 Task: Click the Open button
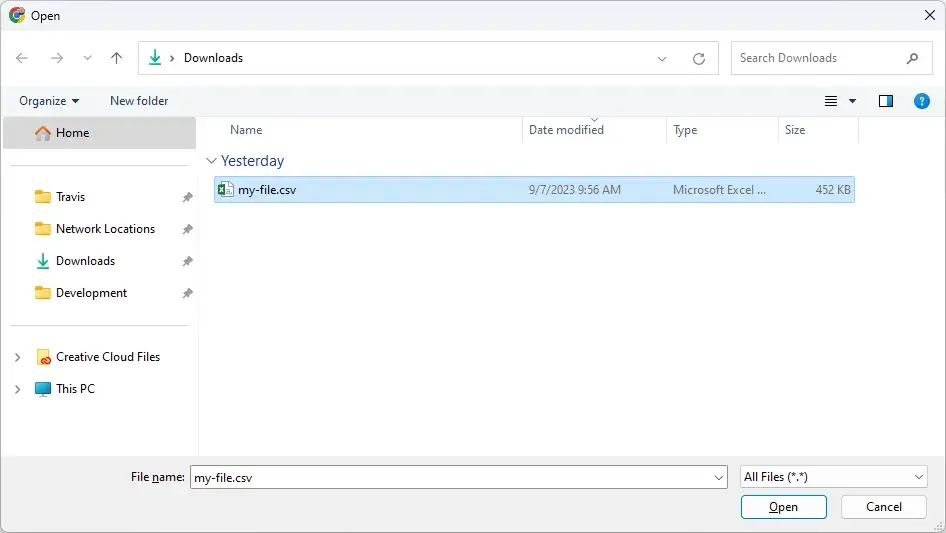point(783,507)
